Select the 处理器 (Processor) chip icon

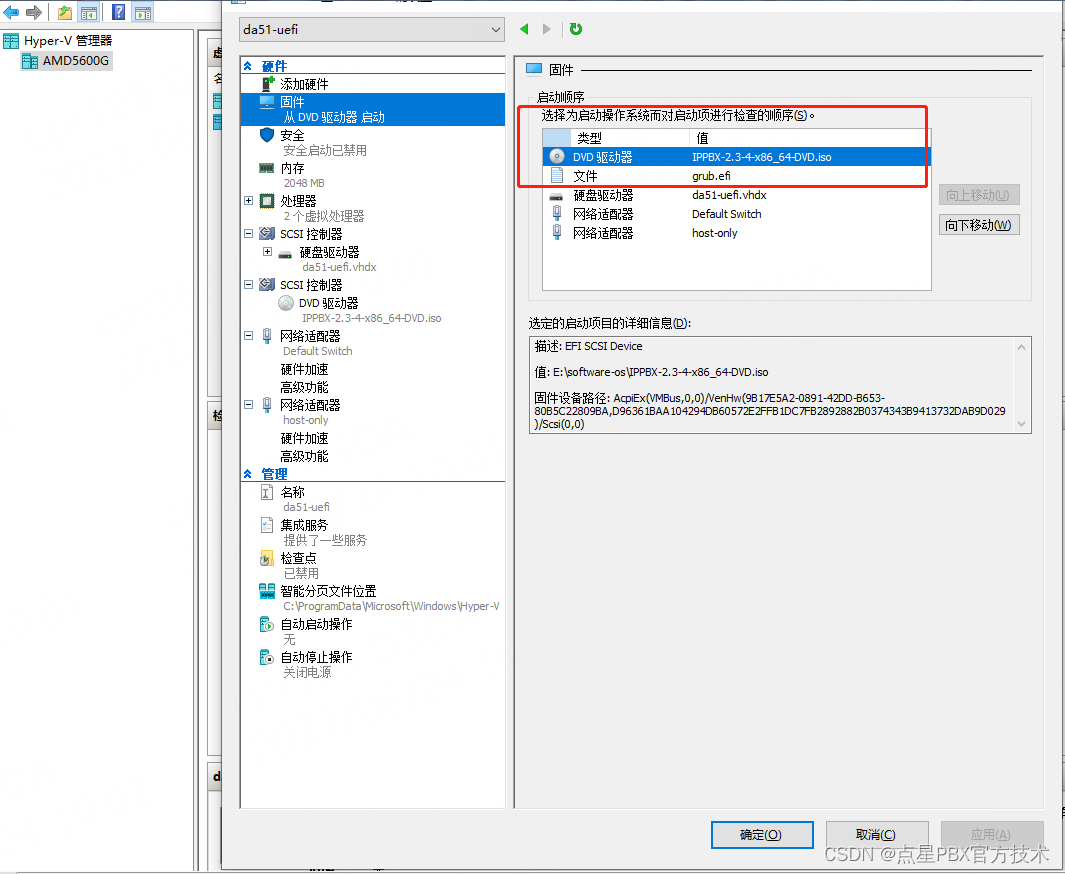[x=266, y=200]
